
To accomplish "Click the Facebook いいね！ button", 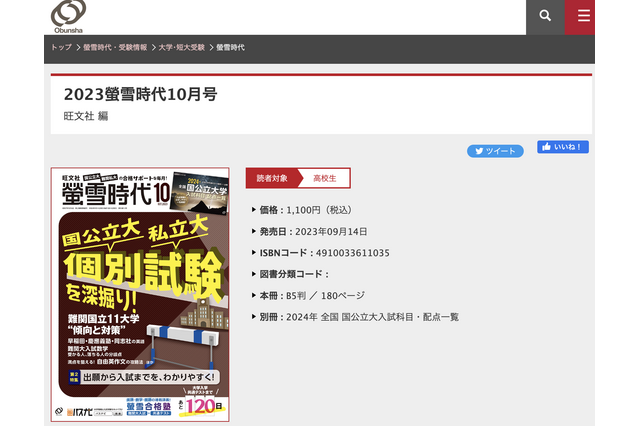I will coord(563,147).
